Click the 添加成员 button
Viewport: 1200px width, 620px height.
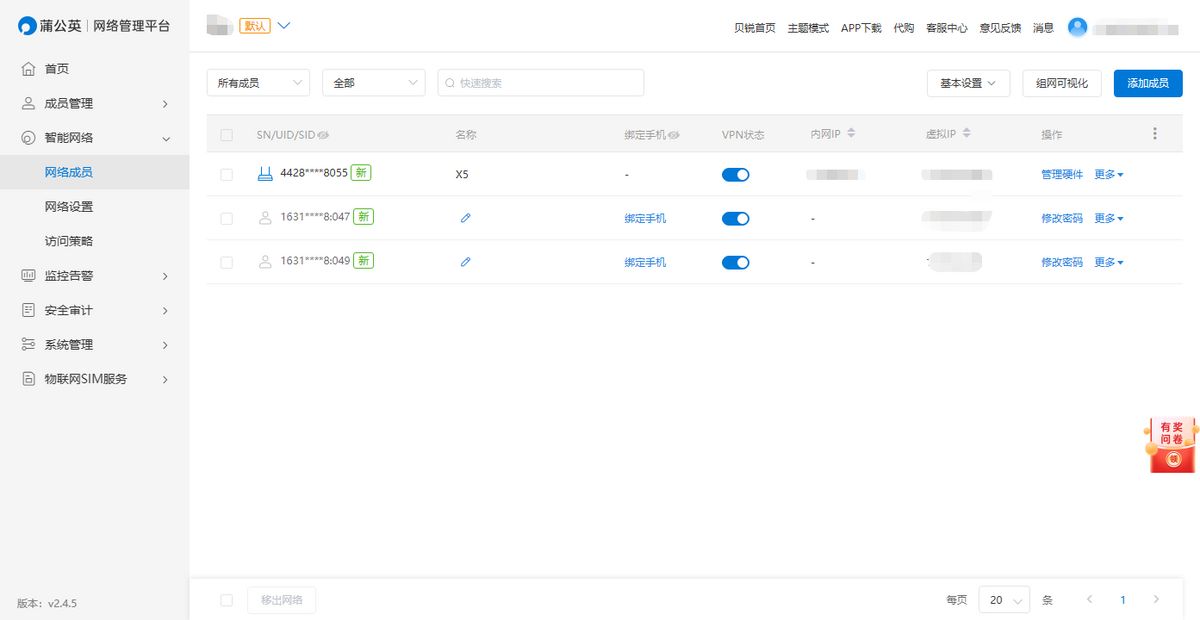1148,83
